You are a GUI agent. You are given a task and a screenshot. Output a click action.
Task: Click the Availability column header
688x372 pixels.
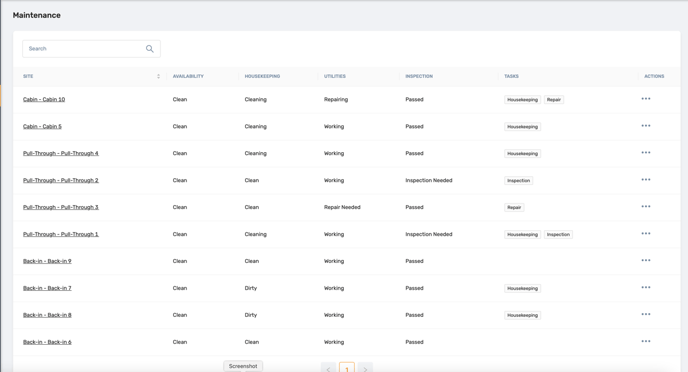[x=188, y=76]
